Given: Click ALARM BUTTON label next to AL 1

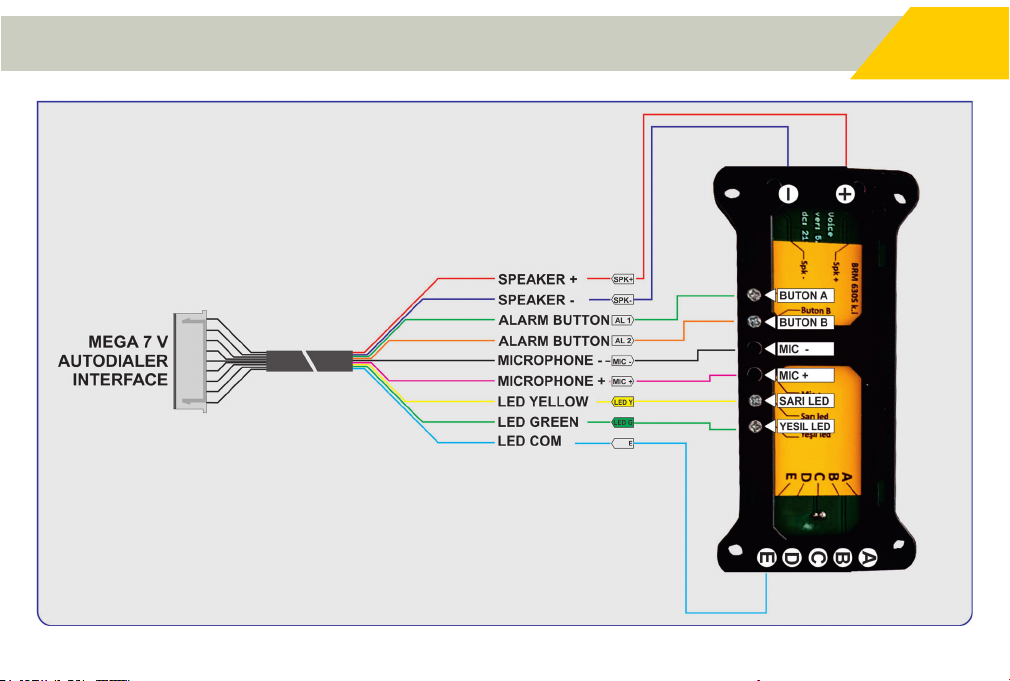Looking at the screenshot, I should [x=554, y=320].
